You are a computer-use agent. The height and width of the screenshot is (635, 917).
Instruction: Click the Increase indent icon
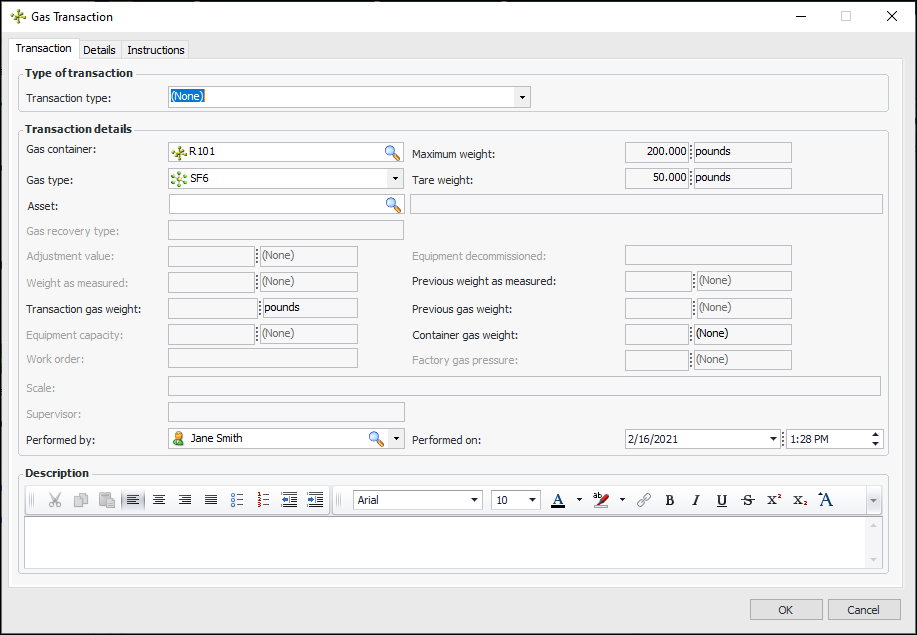315,500
